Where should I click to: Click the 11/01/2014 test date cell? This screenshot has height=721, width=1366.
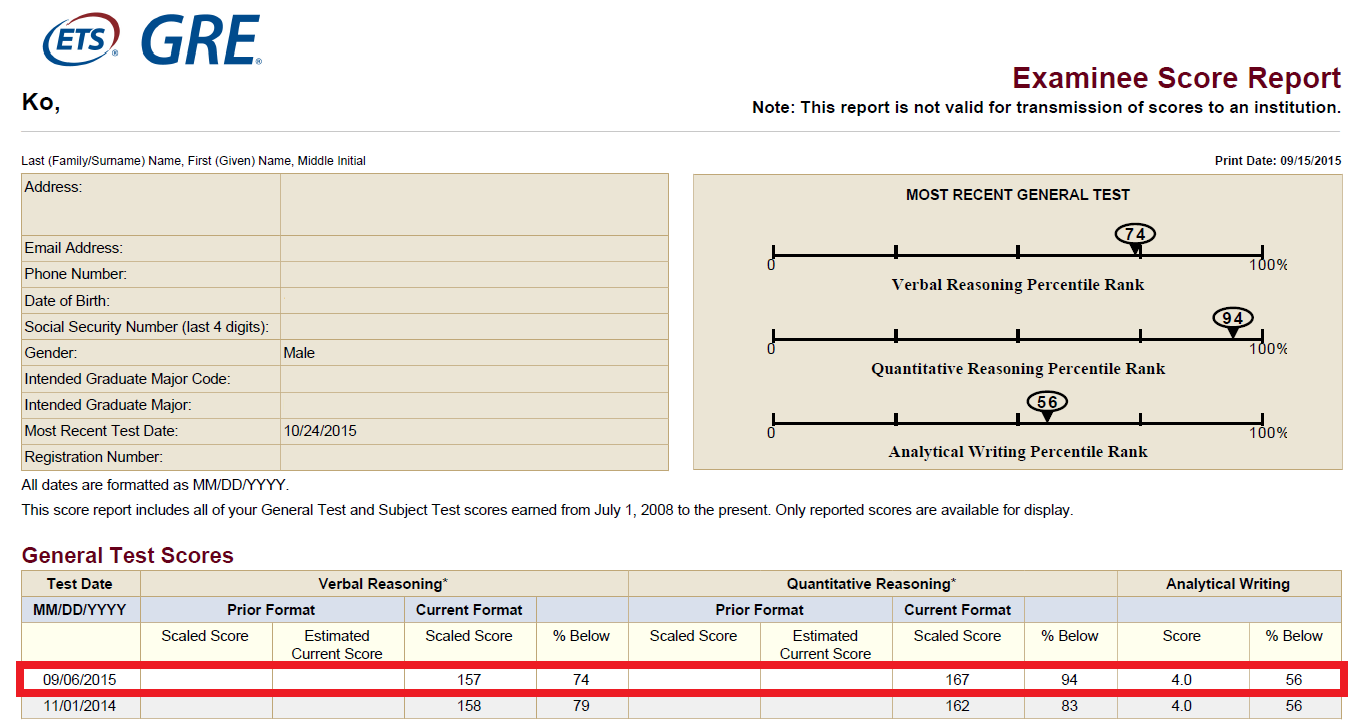point(80,706)
